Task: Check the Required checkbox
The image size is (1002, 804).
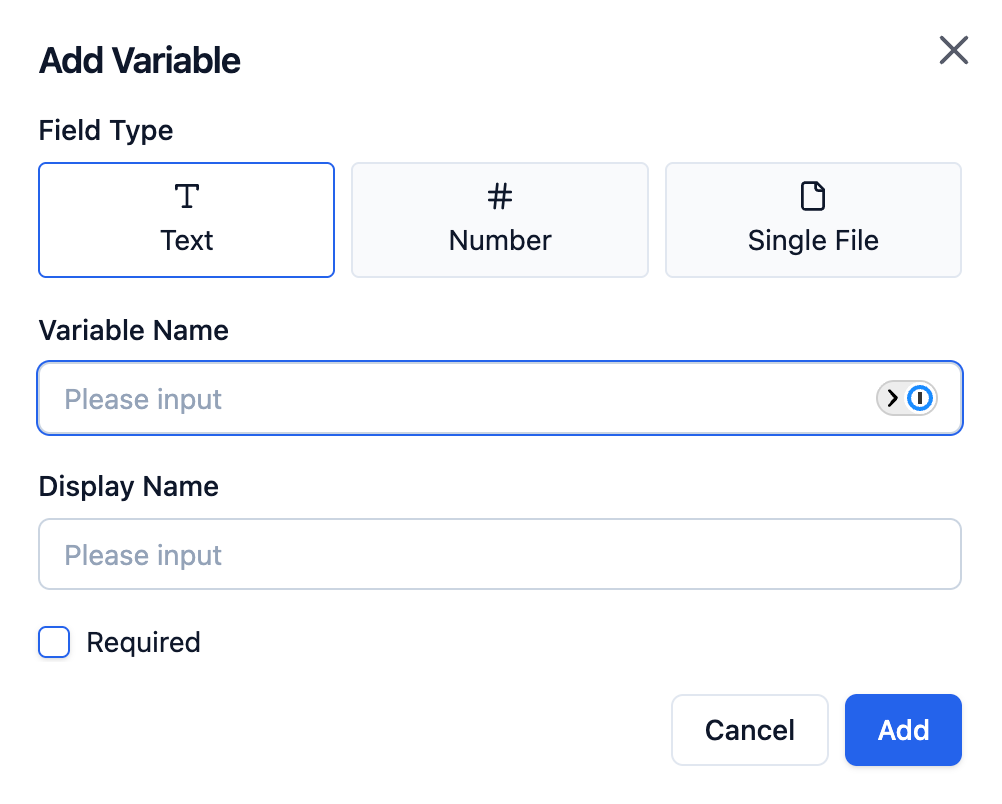Action: (x=54, y=642)
